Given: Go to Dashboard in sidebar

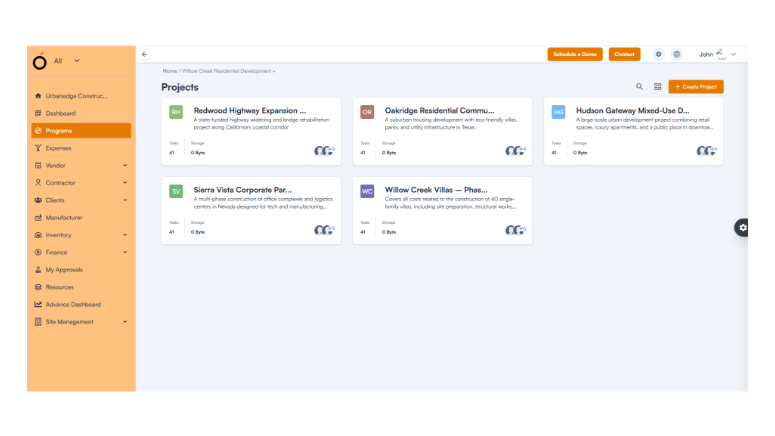Looking at the screenshot, I should [60, 113].
